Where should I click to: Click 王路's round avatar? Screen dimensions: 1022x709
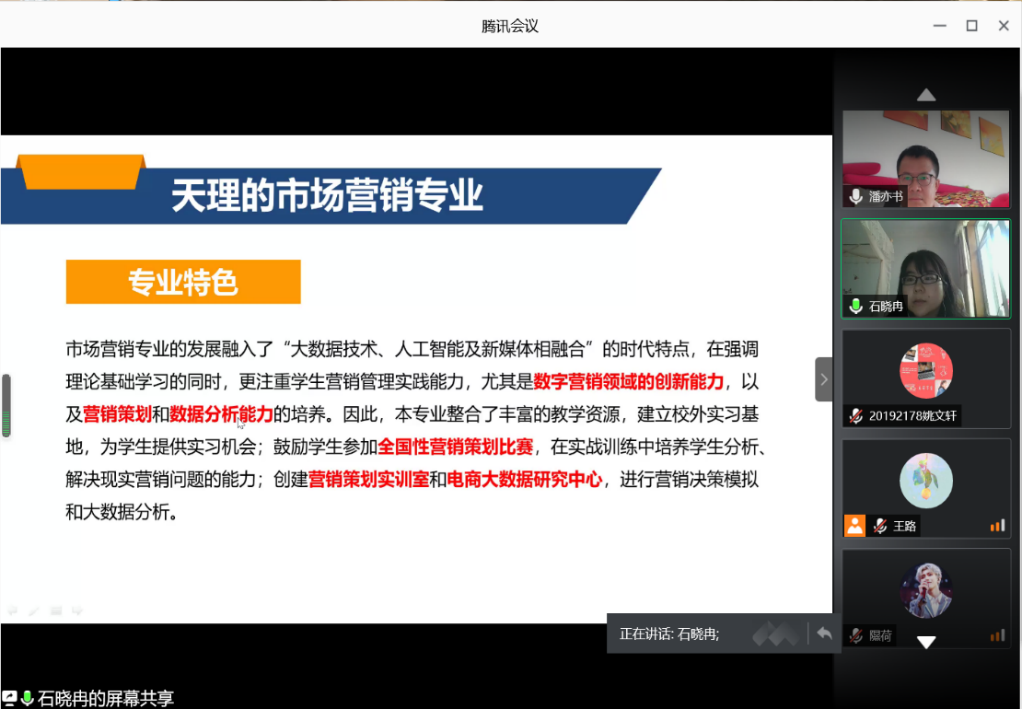(x=925, y=480)
